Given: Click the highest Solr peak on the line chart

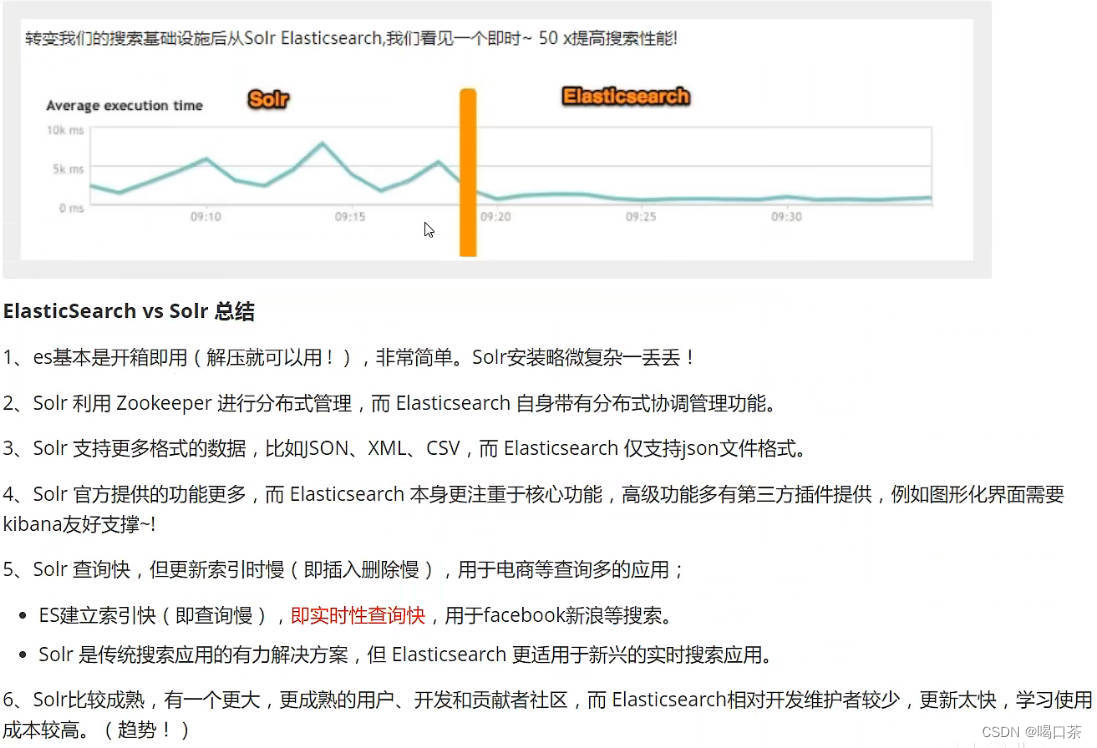Looking at the screenshot, I should (323, 143).
